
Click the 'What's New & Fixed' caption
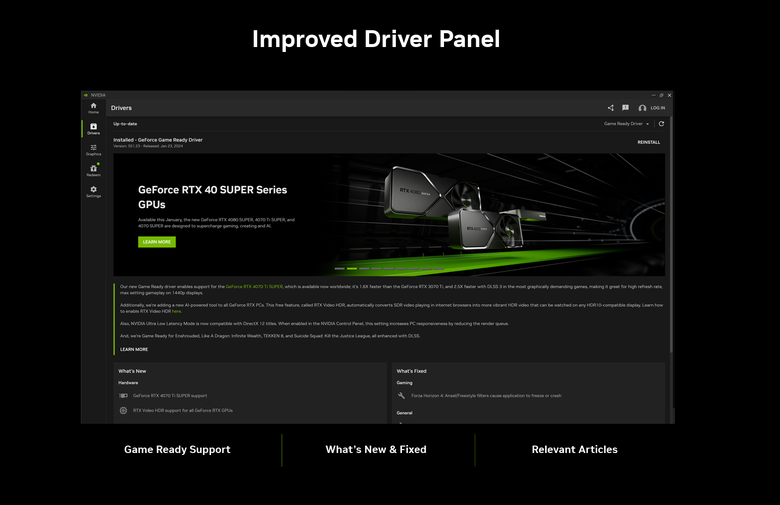coord(376,449)
